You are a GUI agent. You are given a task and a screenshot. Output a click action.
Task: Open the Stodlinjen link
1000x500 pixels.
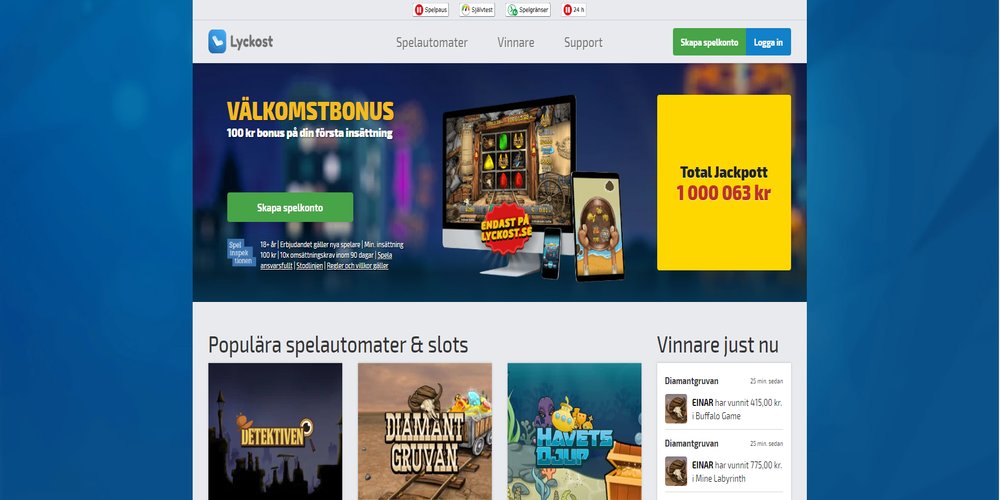[x=309, y=266]
